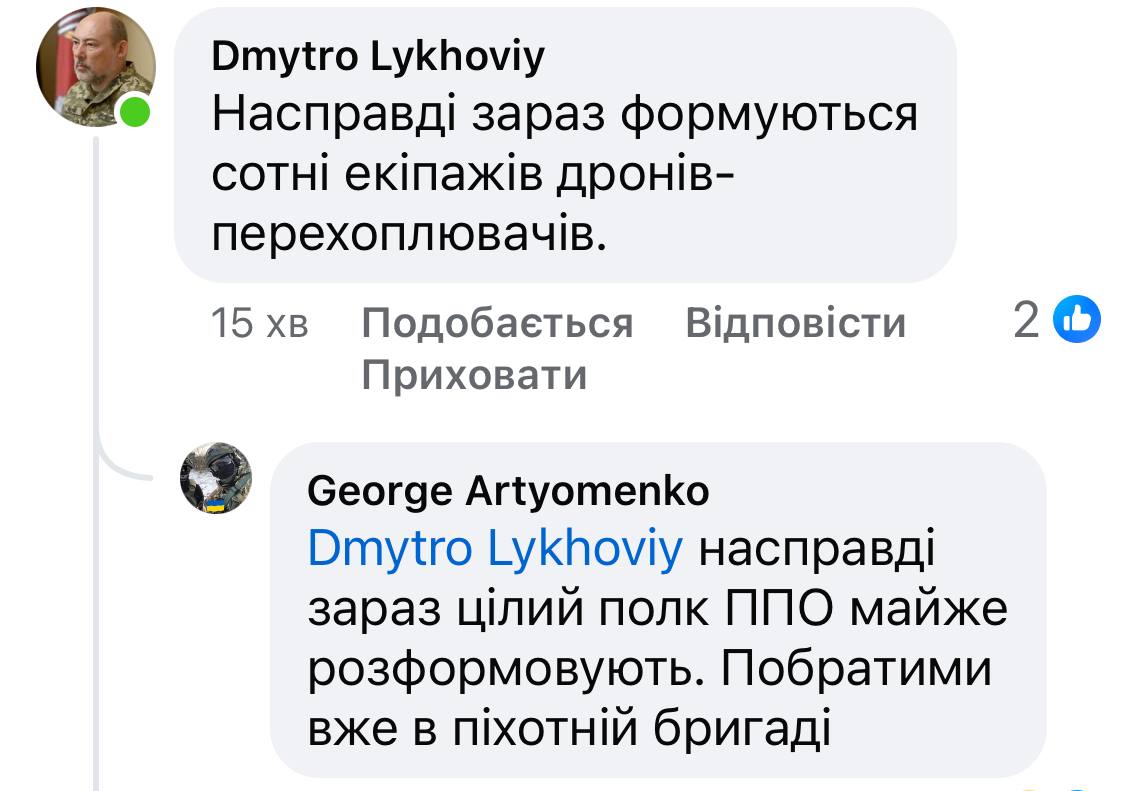Click the 15 хв timestamp
The width and height of the screenshot is (1125, 791).
click(x=260, y=324)
